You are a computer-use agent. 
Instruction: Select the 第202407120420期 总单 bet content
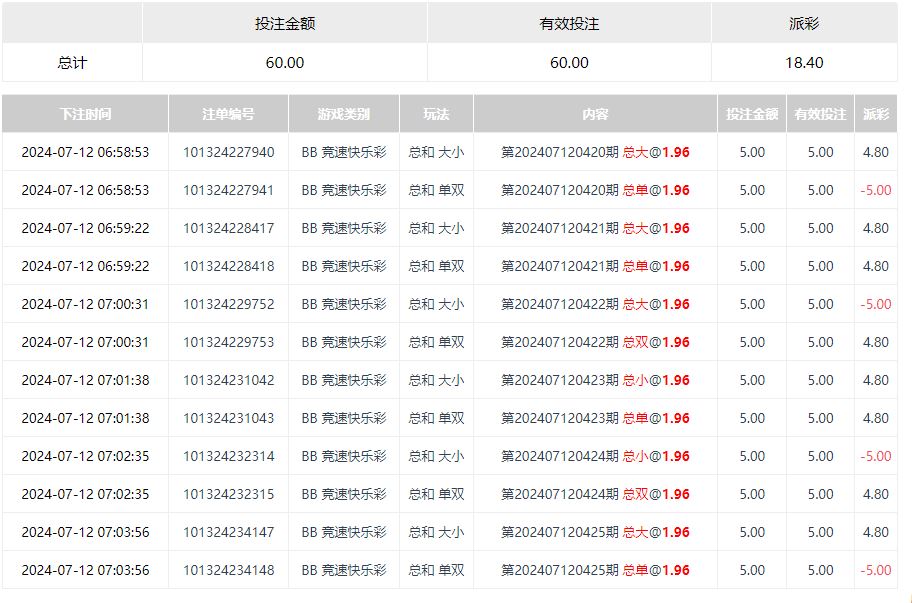[x=595, y=190]
